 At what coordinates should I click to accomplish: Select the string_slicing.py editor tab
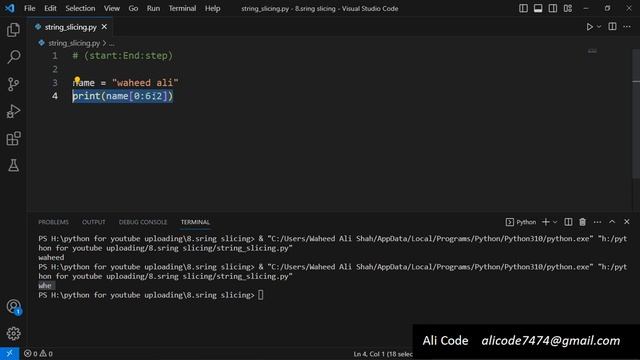pos(70,27)
